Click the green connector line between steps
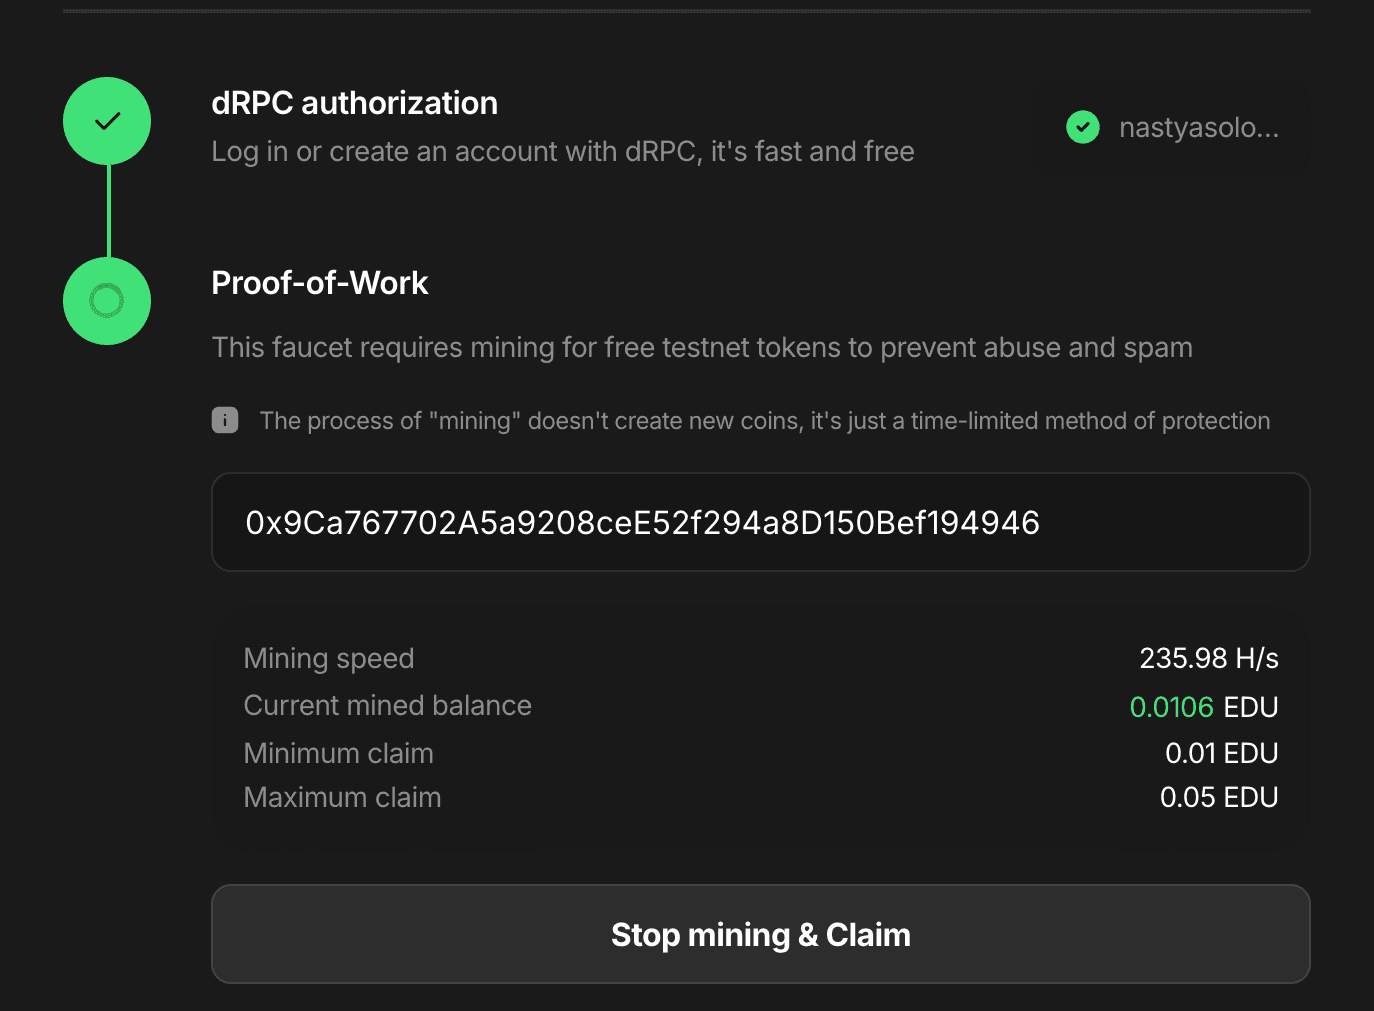The height and width of the screenshot is (1011, 1374). click(x=108, y=211)
